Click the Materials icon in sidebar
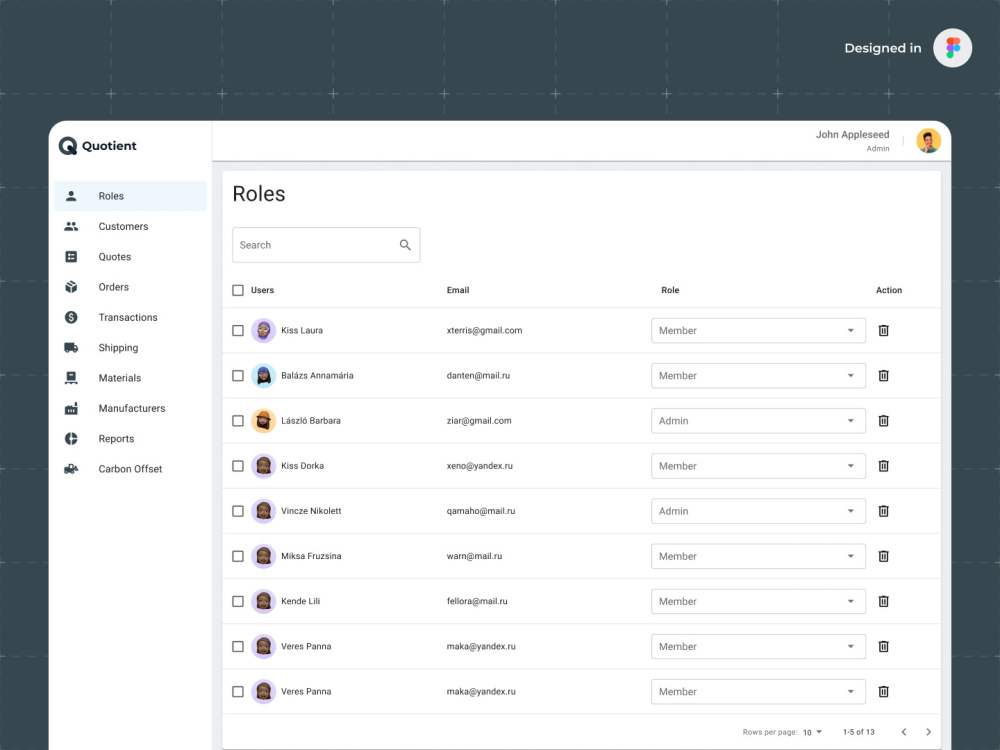This screenshot has height=750, width=1000. click(x=71, y=378)
